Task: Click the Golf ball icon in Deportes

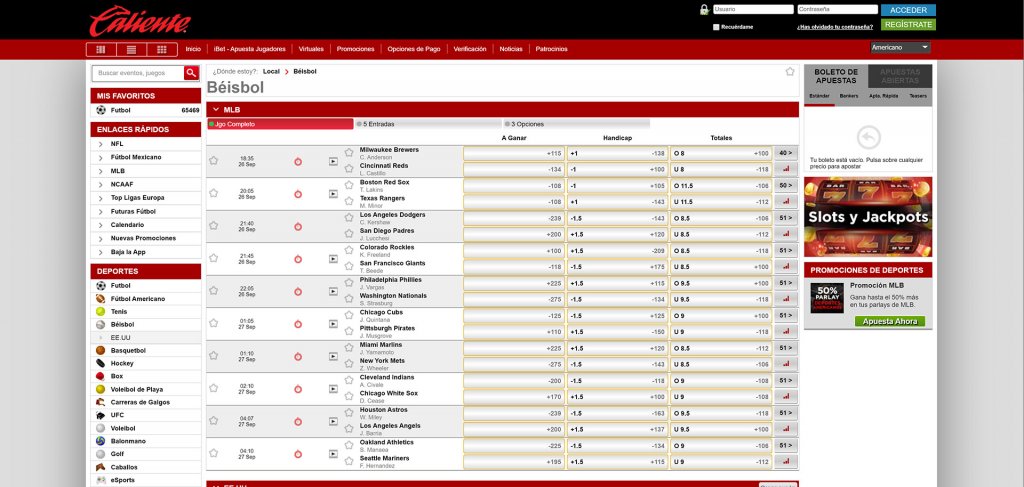Action: (x=101, y=454)
